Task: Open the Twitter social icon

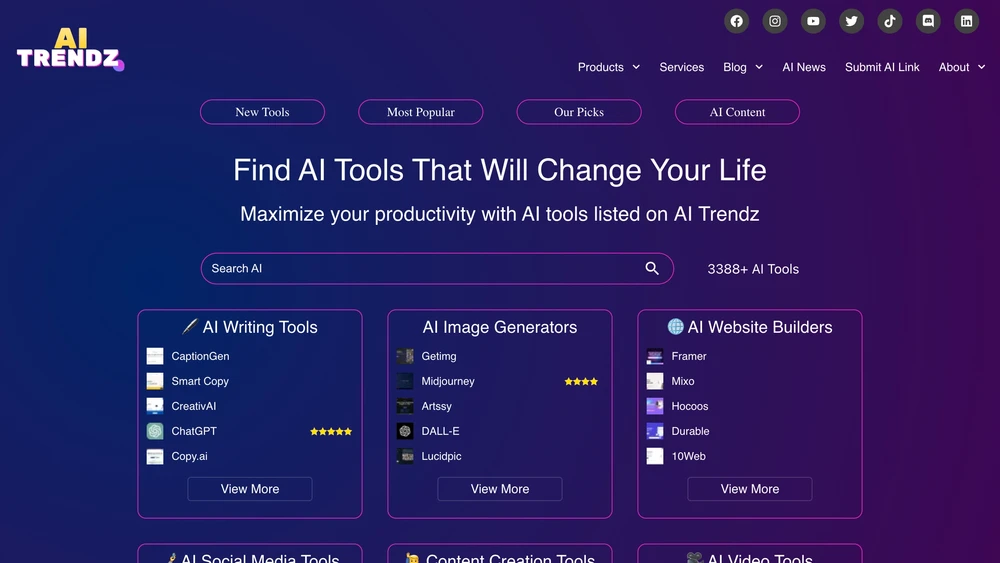Action: [851, 21]
